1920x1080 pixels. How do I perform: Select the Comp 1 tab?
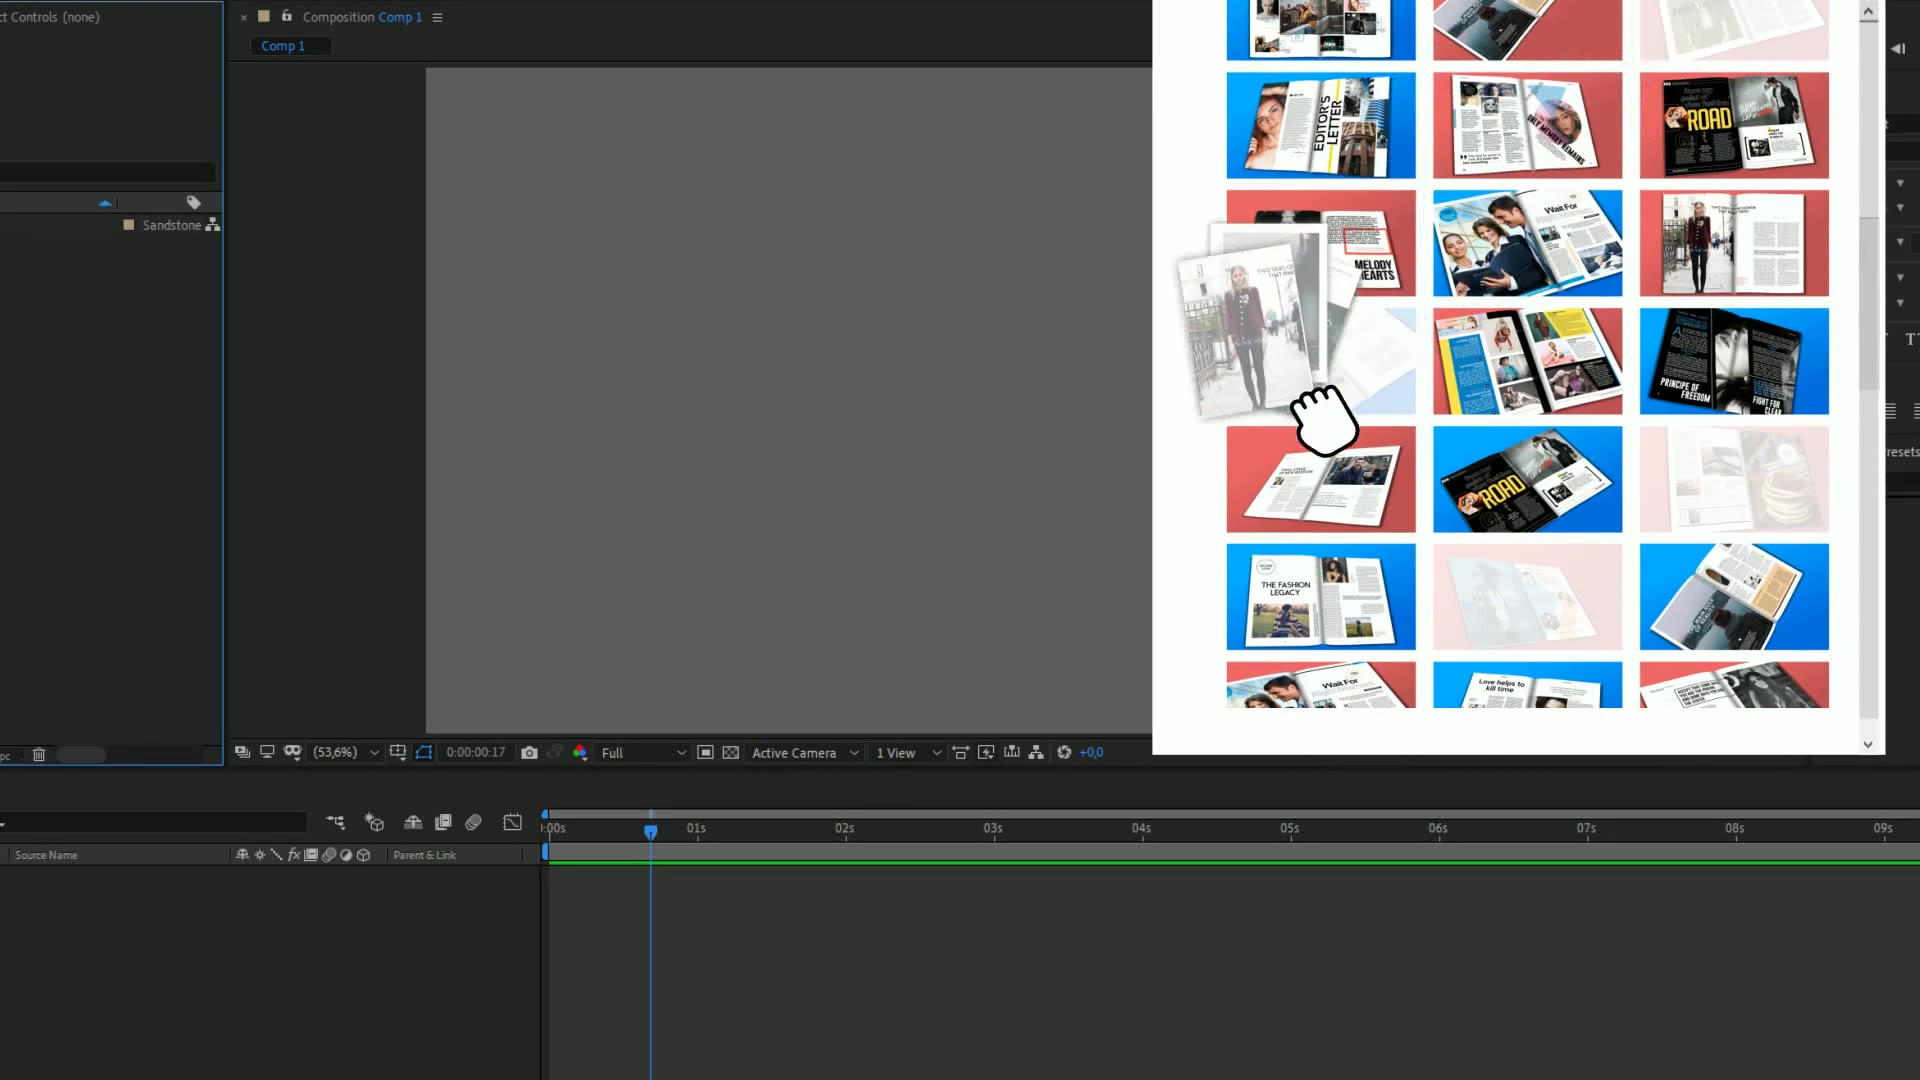283,46
